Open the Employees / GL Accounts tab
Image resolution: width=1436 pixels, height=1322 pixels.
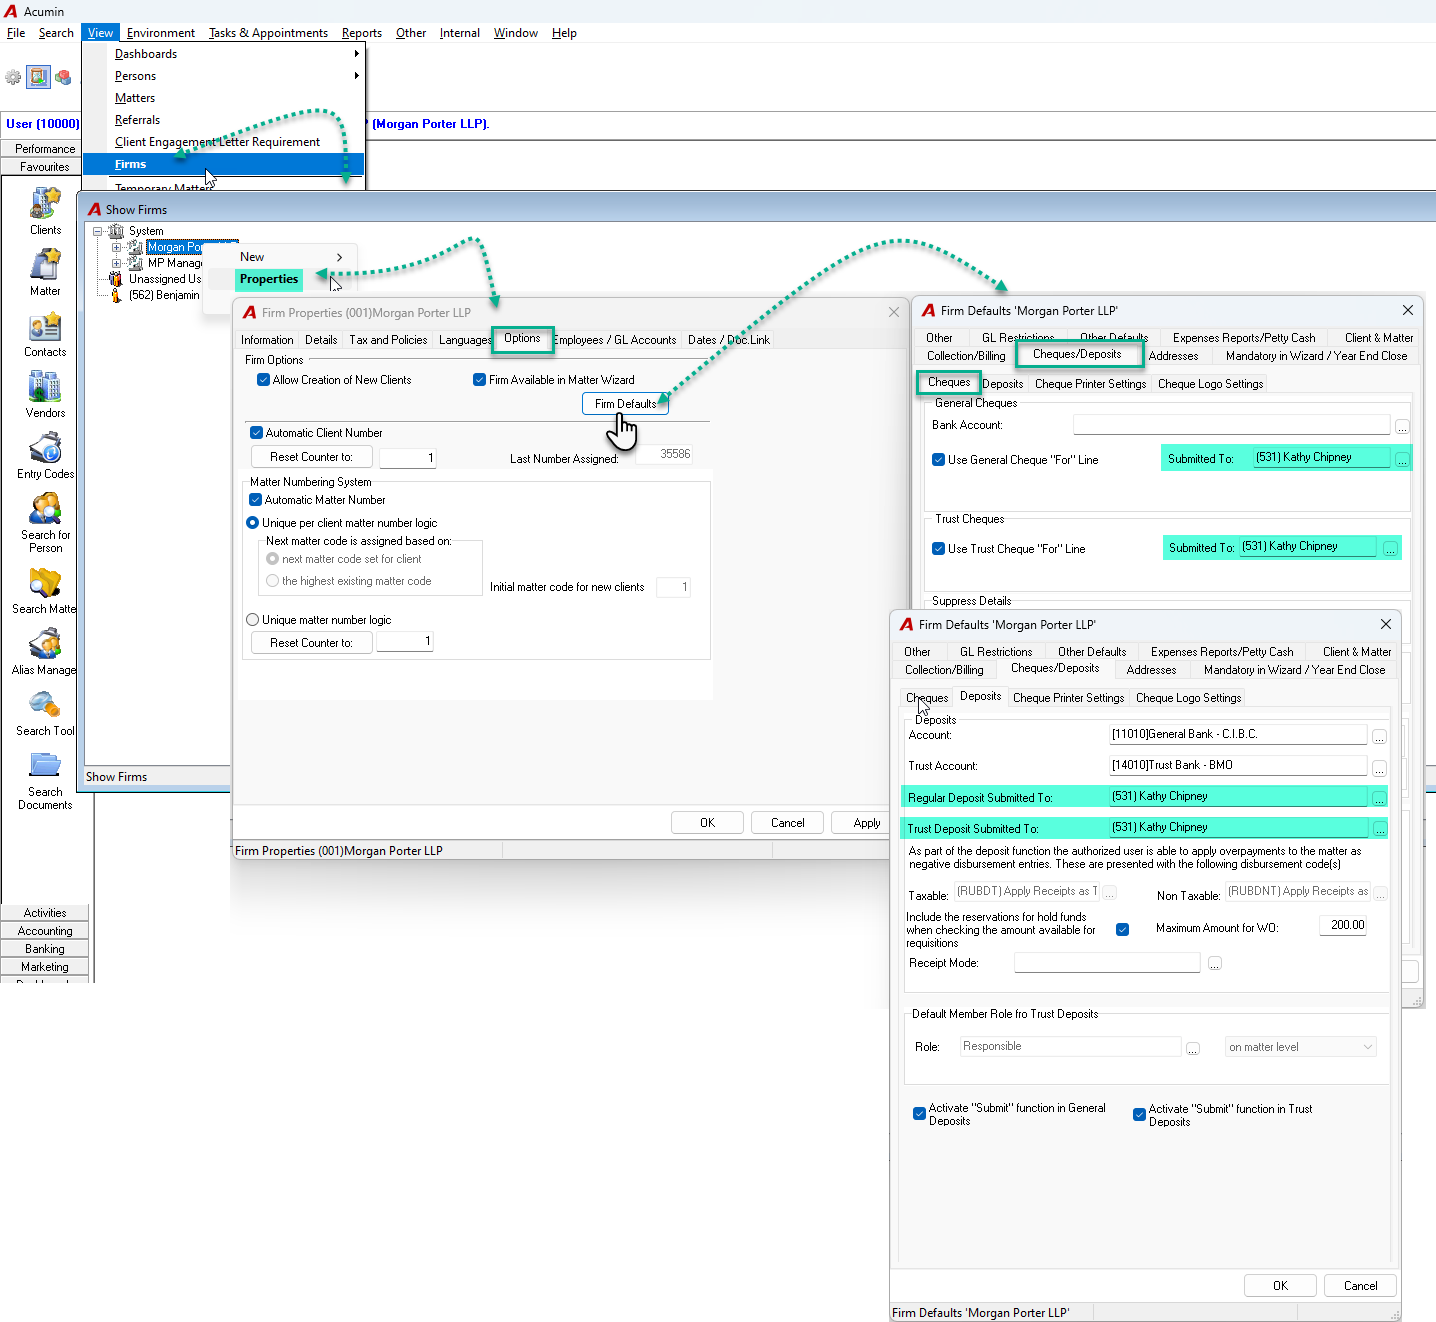[615, 340]
